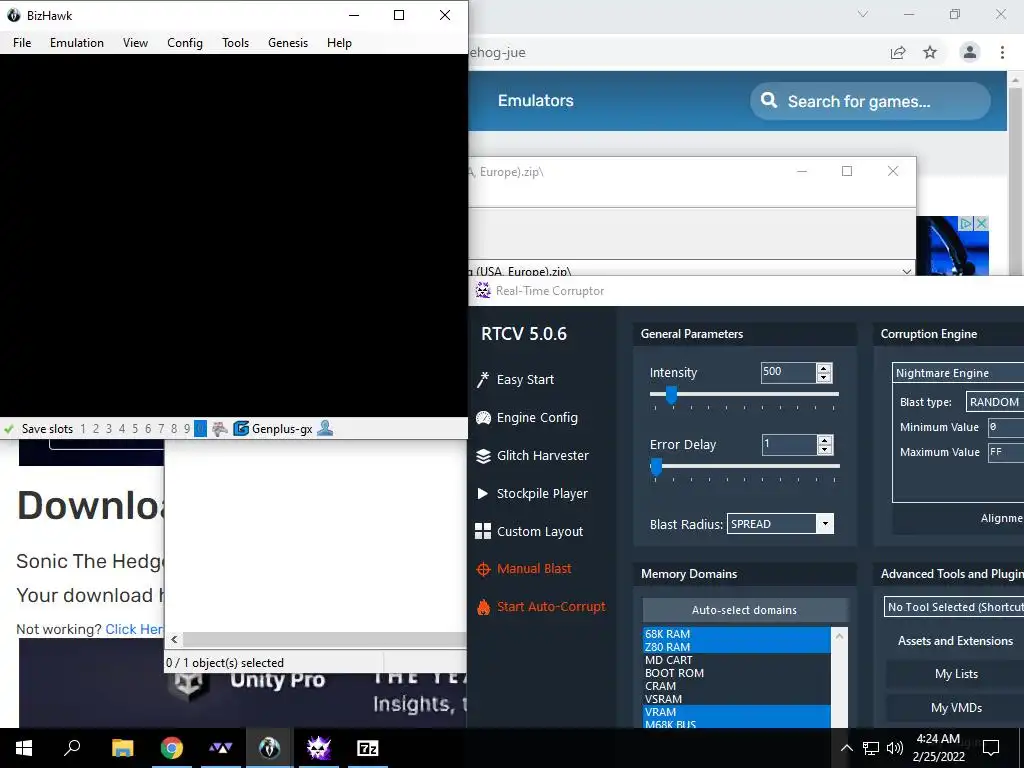This screenshot has height=768, width=1024.
Task: Select BOOT ROM in Memory Domains
Action: coord(736,673)
